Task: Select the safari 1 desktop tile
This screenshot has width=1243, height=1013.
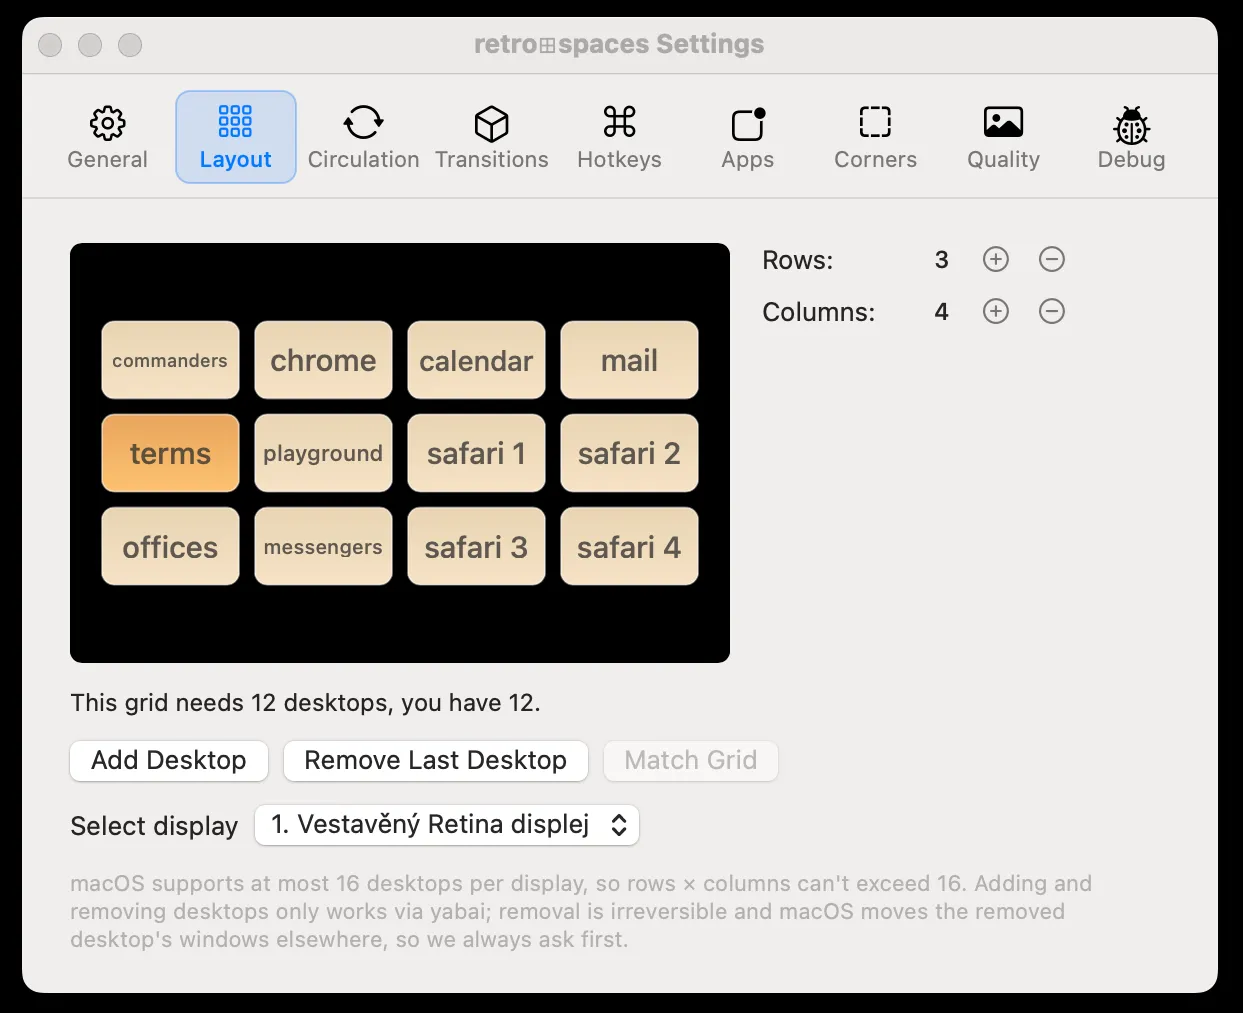Action: [x=476, y=453]
